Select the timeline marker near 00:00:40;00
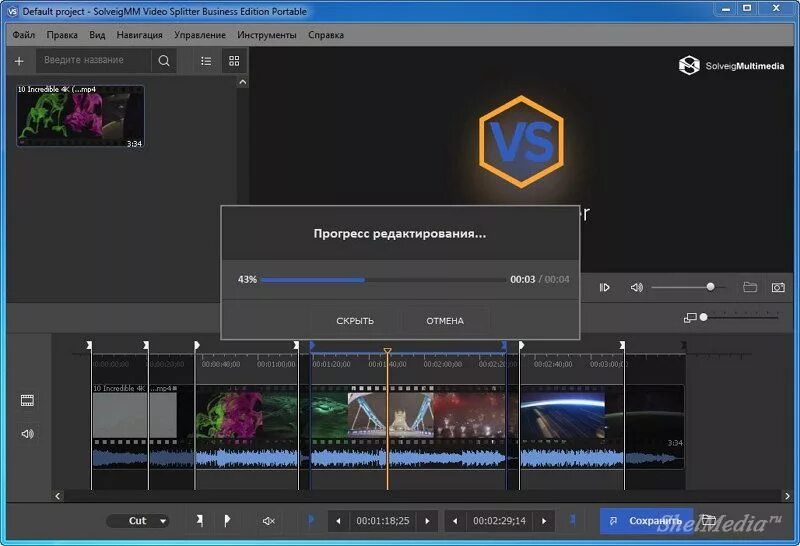This screenshot has height=546, width=800. [197, 345]
